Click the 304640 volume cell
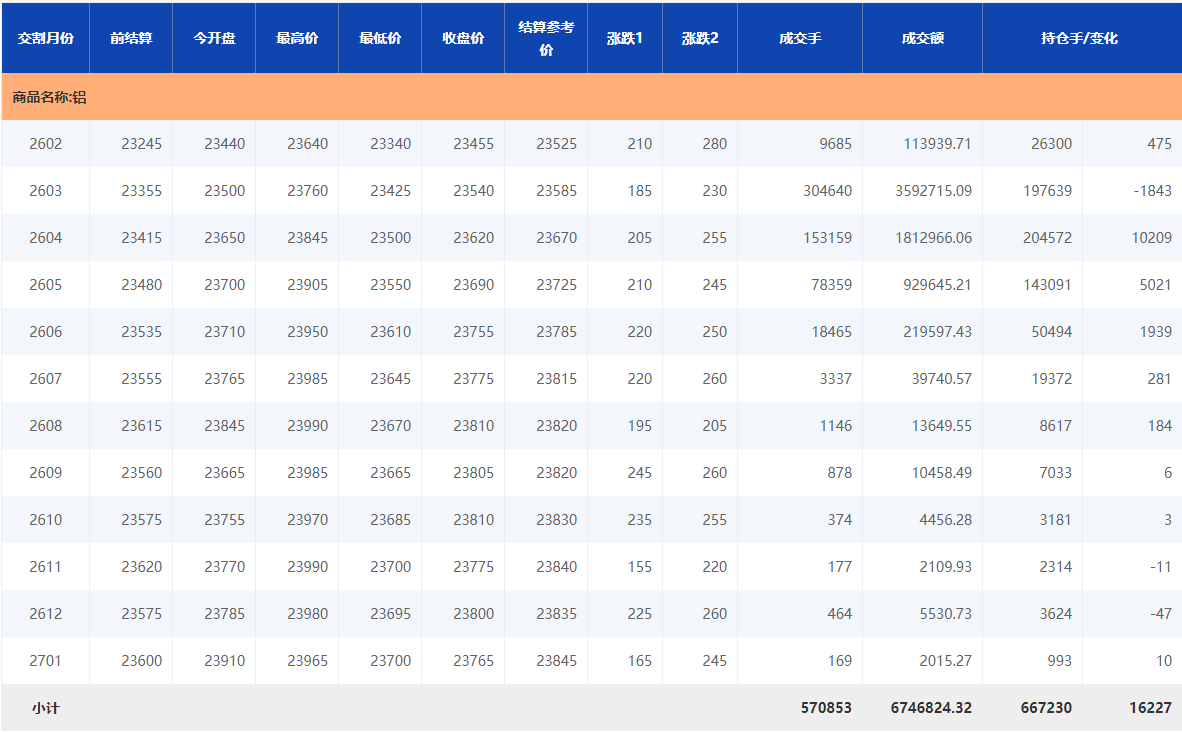Viewport: 1182px width, 732px height. tap(828, 190)
